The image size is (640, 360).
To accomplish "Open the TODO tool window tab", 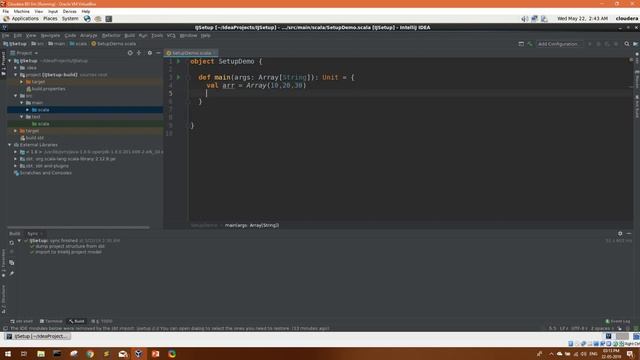I will 102,321.
